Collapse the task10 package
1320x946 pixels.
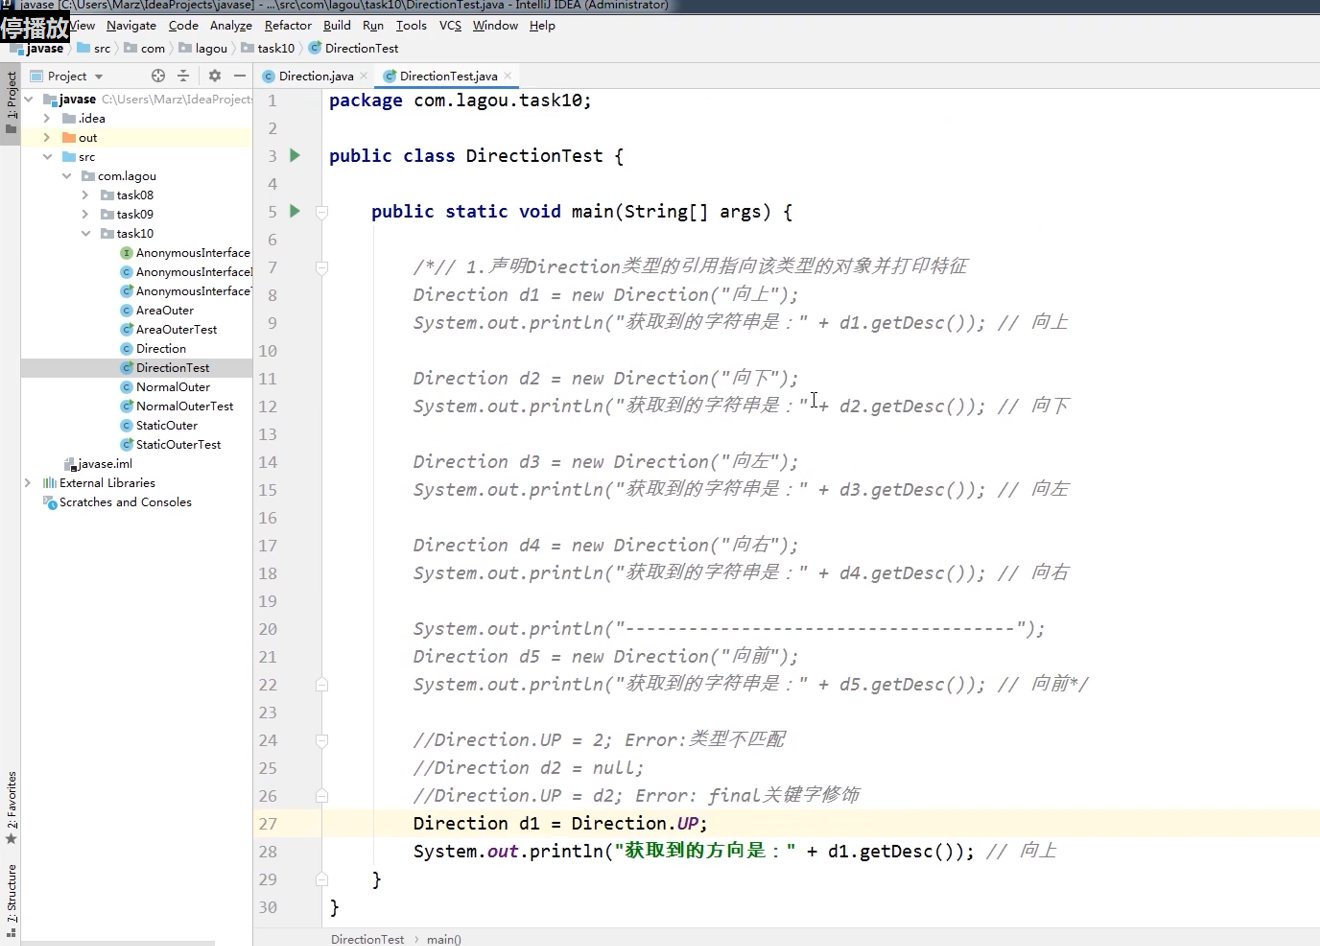coord(86,233)
